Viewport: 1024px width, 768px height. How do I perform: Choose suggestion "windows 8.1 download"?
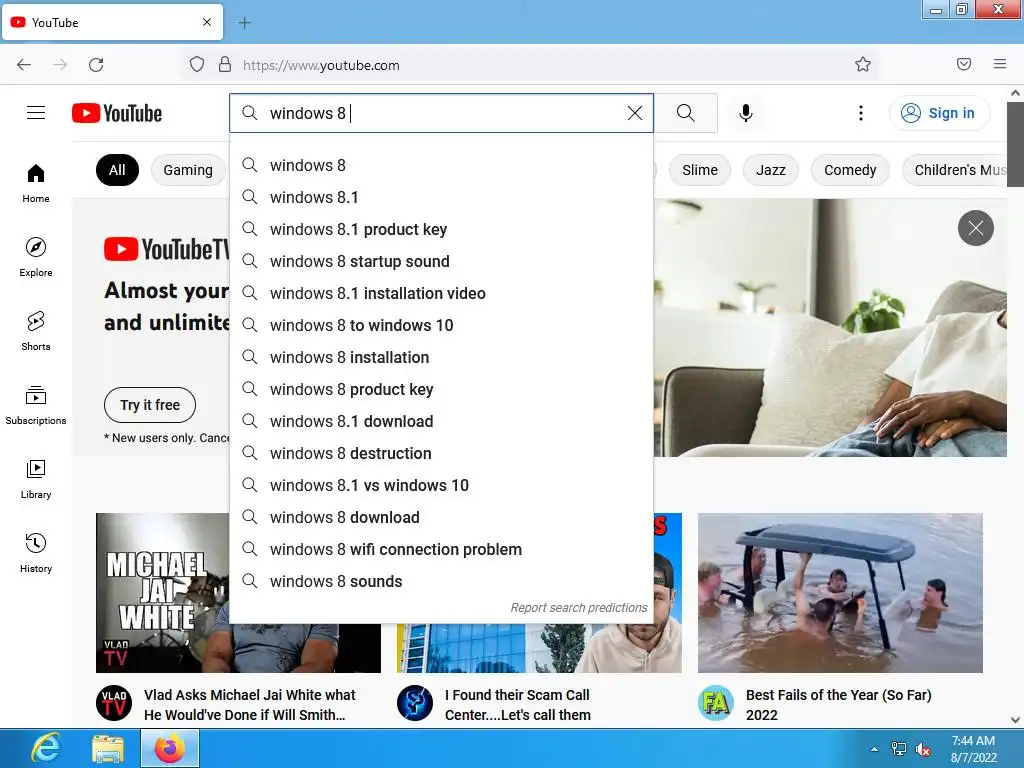point(441,421)
